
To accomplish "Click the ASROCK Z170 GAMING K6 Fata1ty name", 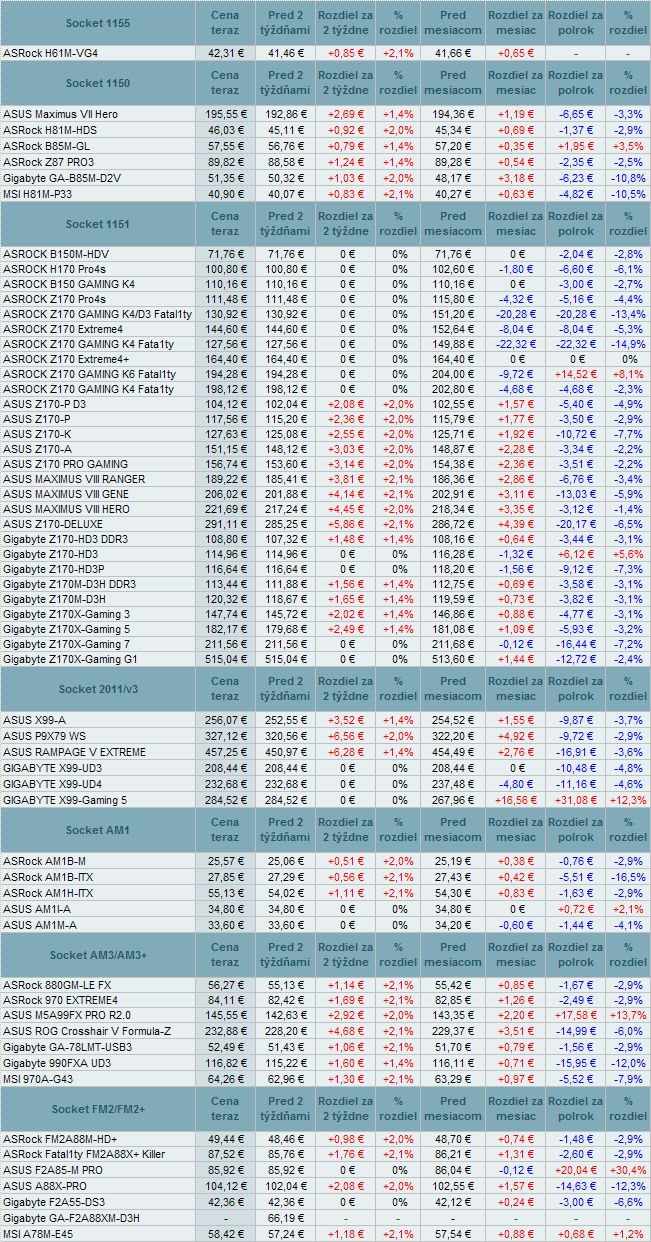I will pos(89,374).
